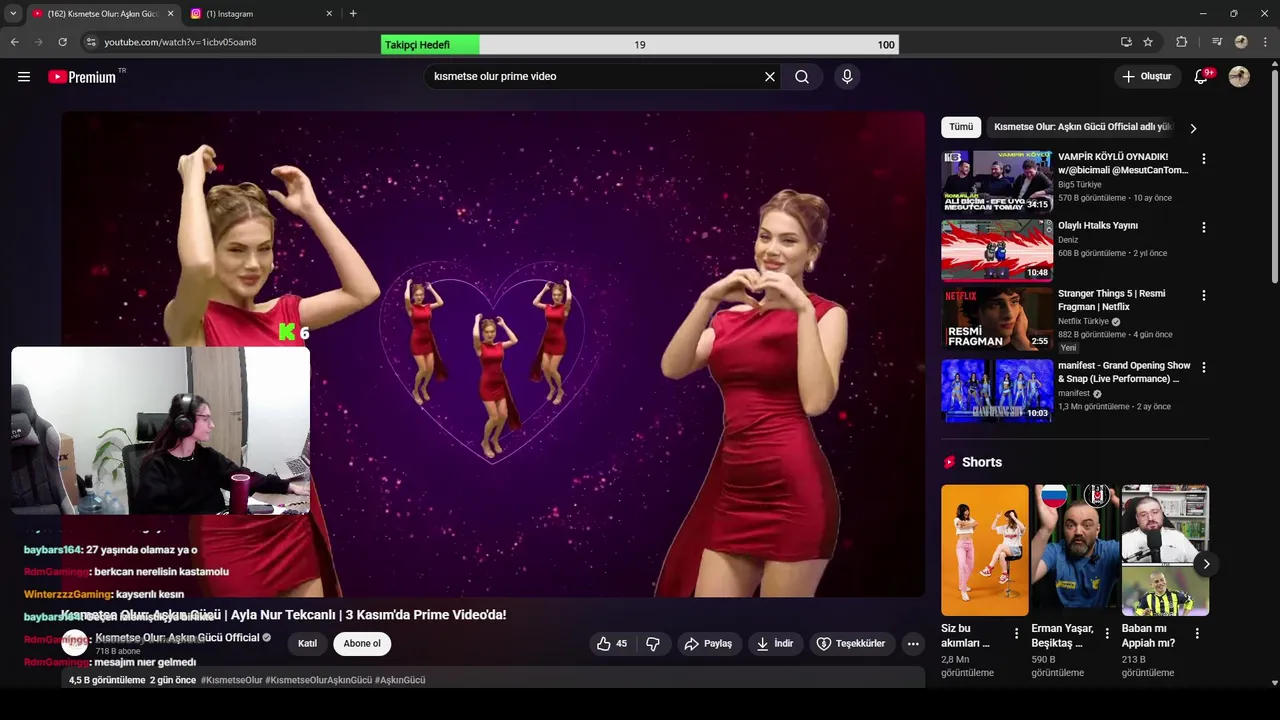
Task: Open options for Stranger Things 5 trailer
Action: (1203, 295)
